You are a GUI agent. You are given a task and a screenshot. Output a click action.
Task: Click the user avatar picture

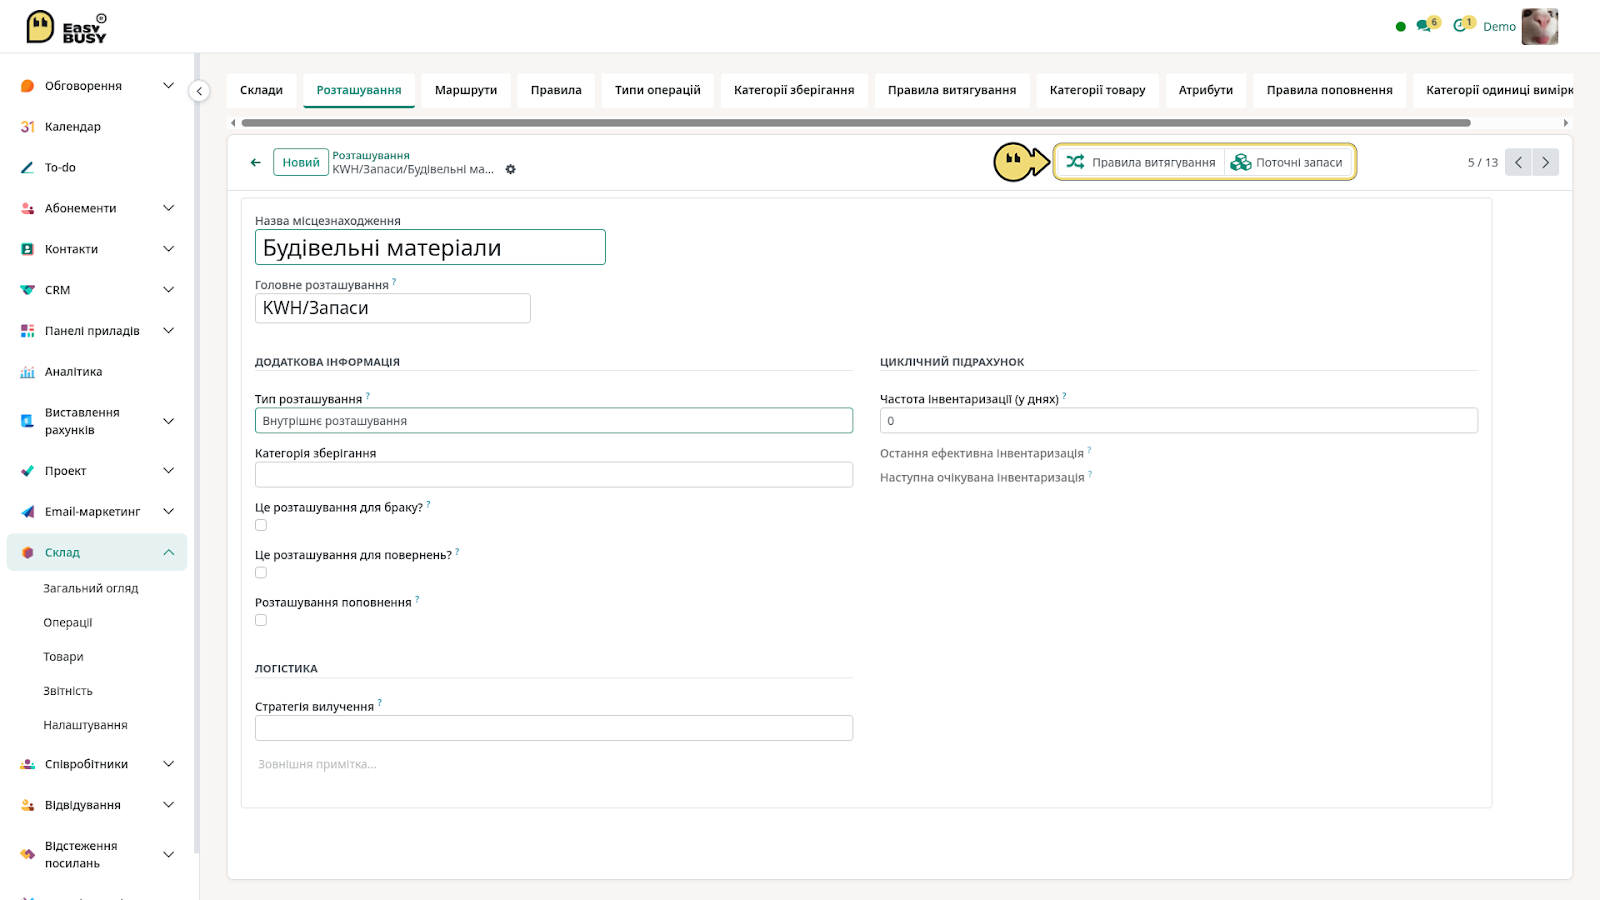[x=1540, y=27]
